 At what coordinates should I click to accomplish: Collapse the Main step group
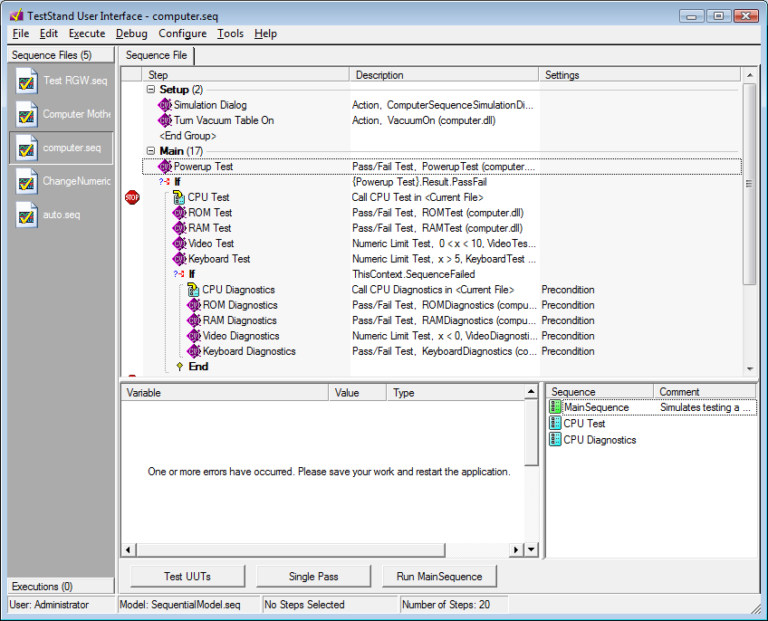pos(150,151)
